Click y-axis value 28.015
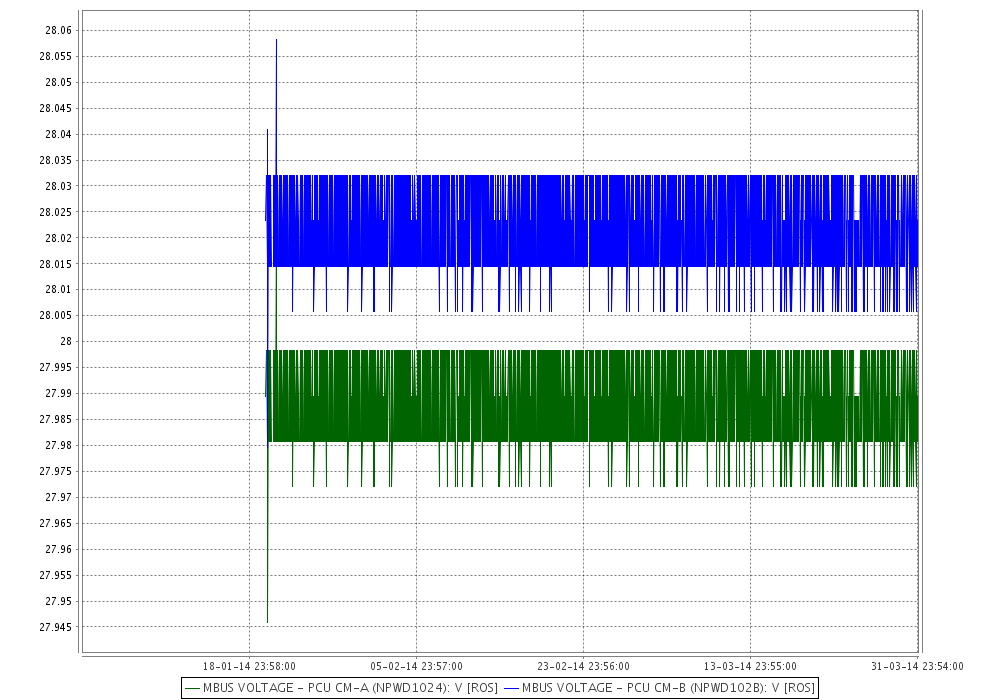Screen dimensions: 1000x700 [56, 264]
